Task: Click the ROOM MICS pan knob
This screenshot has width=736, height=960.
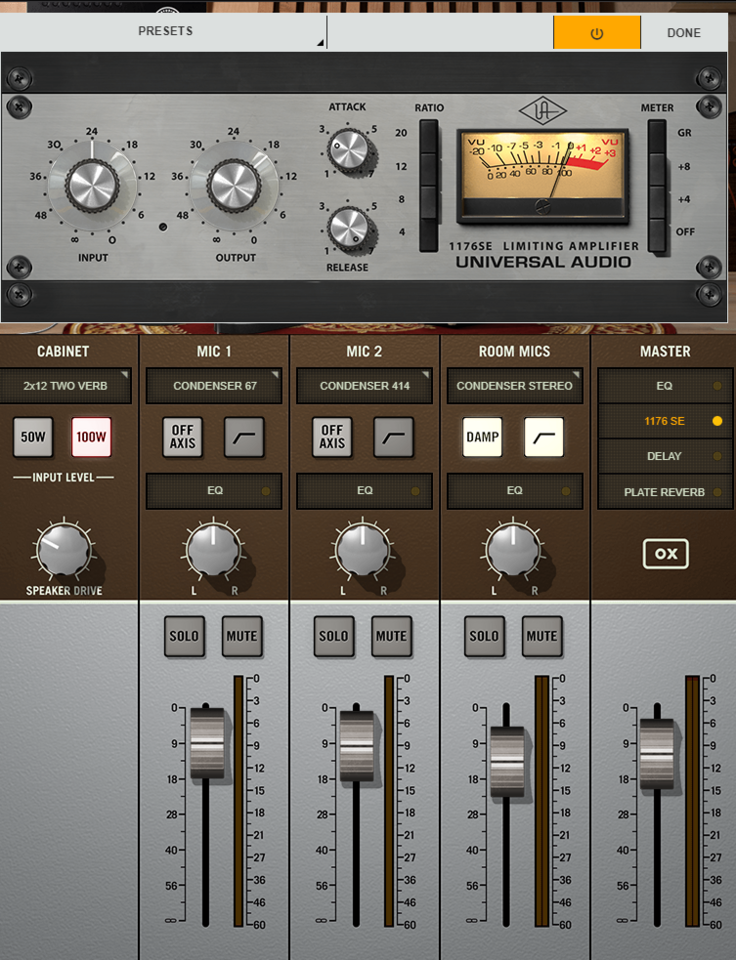Action: tap(513, 549)
